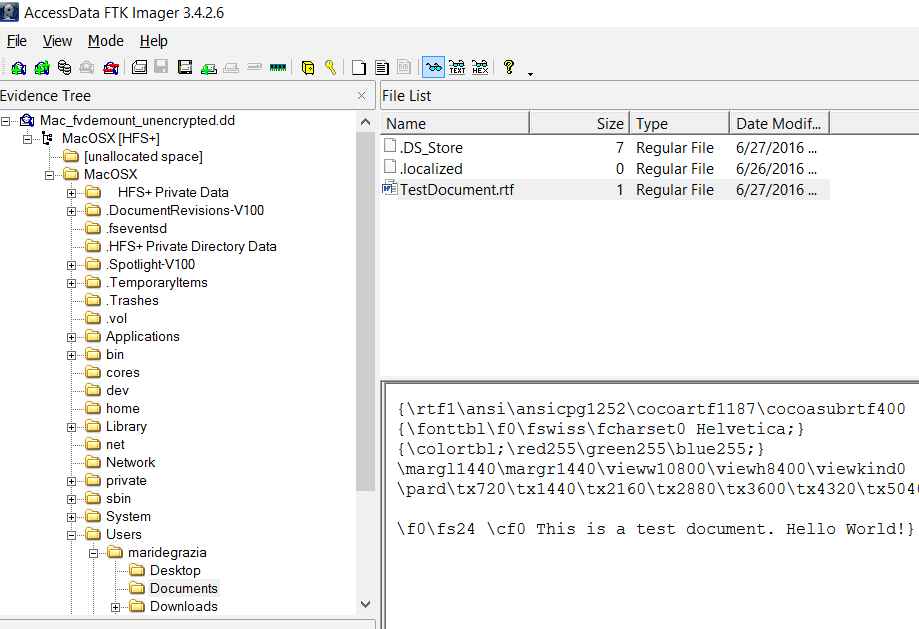Click the Mac_fvdemount_unencrypted.dd image icon
The height and width of the screenshot is (629, 919).
(x=27, y=121)
